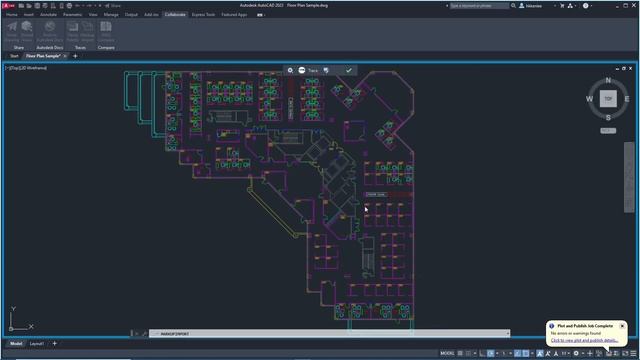The width and height of the screenshot is (640, 360).
Task: Open the AutoCAD application menu logo
Action: point(8,6)
